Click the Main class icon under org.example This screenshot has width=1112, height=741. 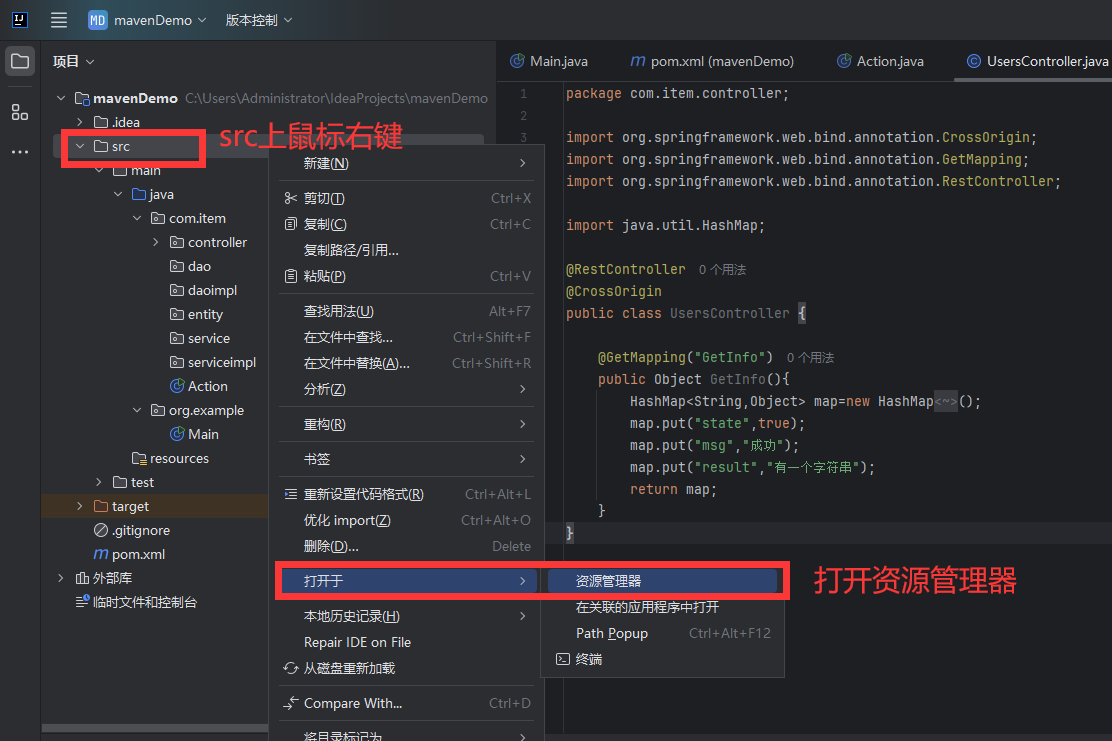coord(176,434)
